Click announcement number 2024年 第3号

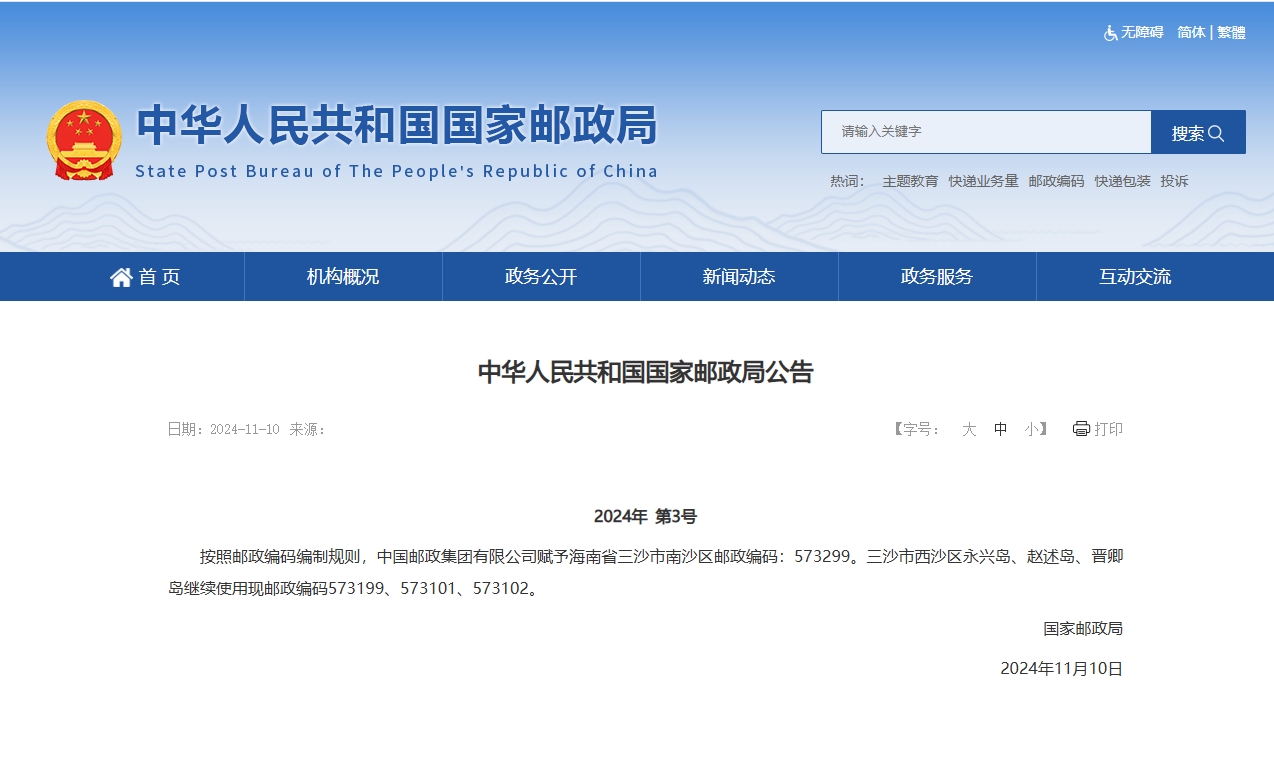coord(645,516)
